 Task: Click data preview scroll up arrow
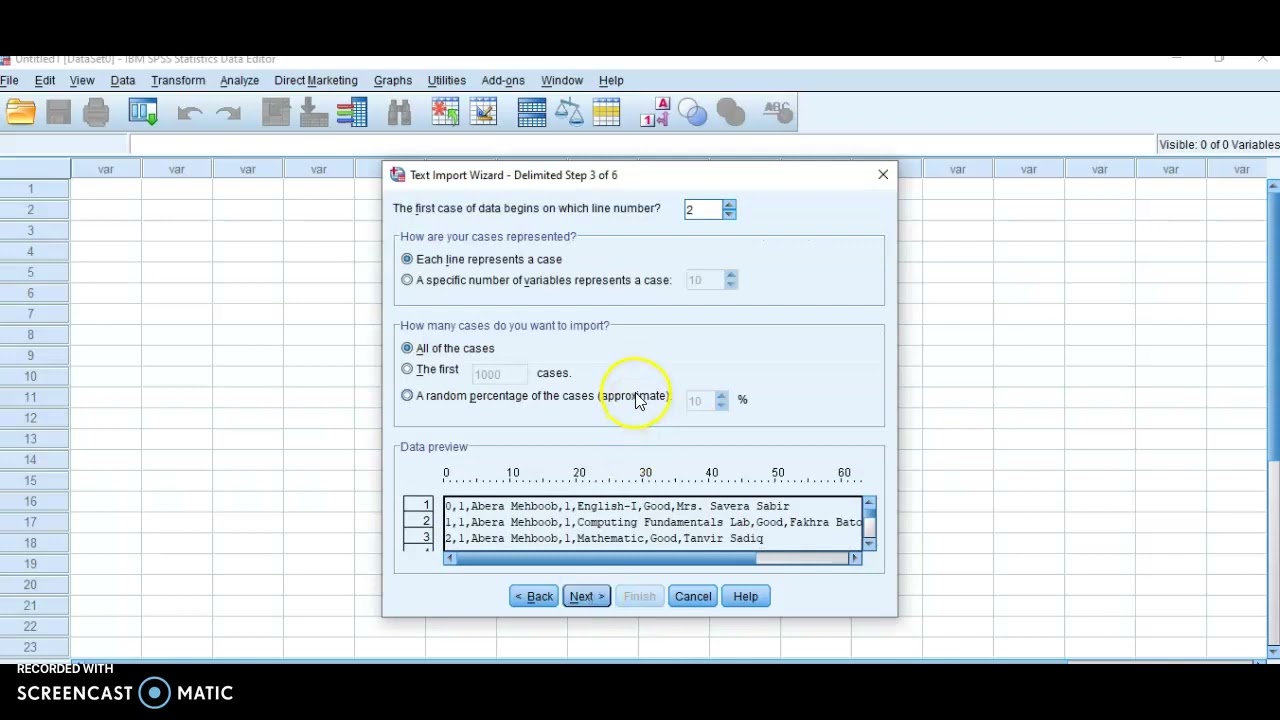point(869,503)
